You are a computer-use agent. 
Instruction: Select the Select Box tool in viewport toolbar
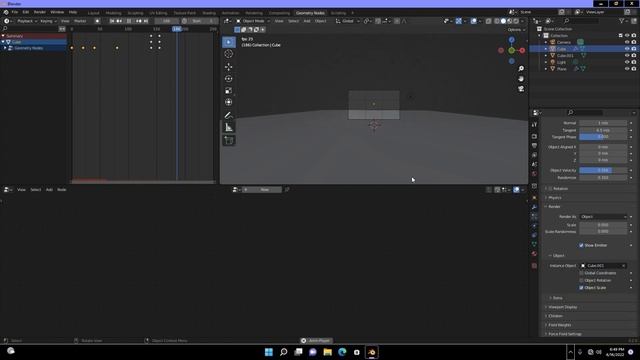tap(229, 42)
